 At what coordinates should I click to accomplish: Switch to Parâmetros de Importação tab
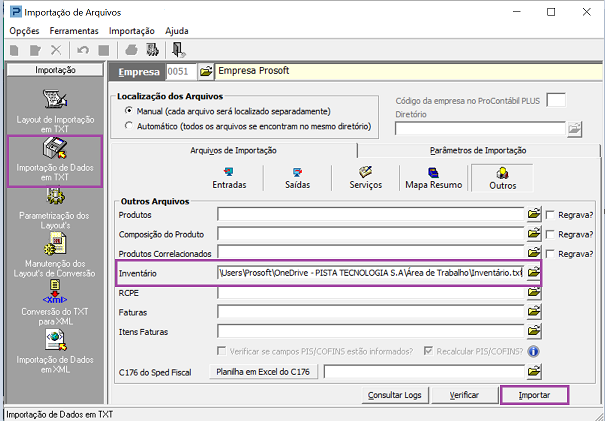(x=471, y=149)
